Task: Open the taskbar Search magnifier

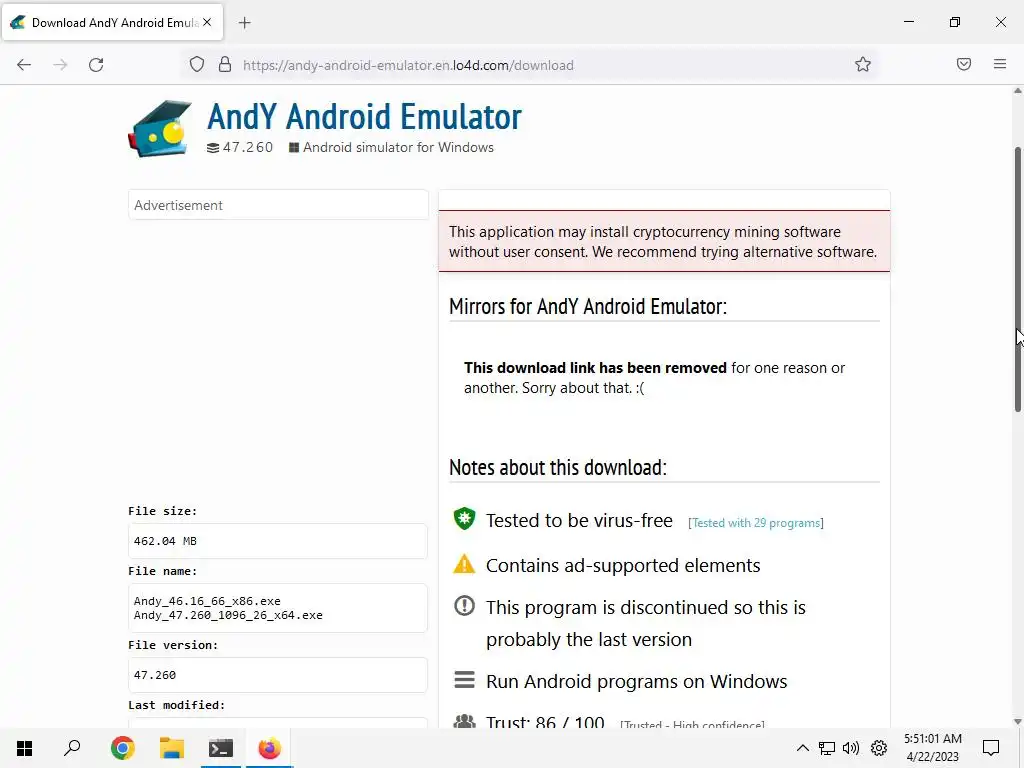Action: [x=72, y=748]
